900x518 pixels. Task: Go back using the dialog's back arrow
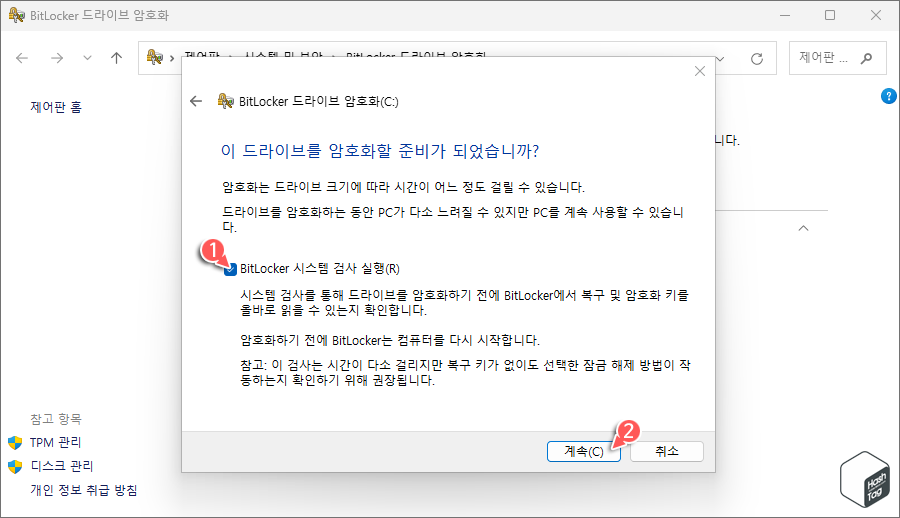click(196, 102)
